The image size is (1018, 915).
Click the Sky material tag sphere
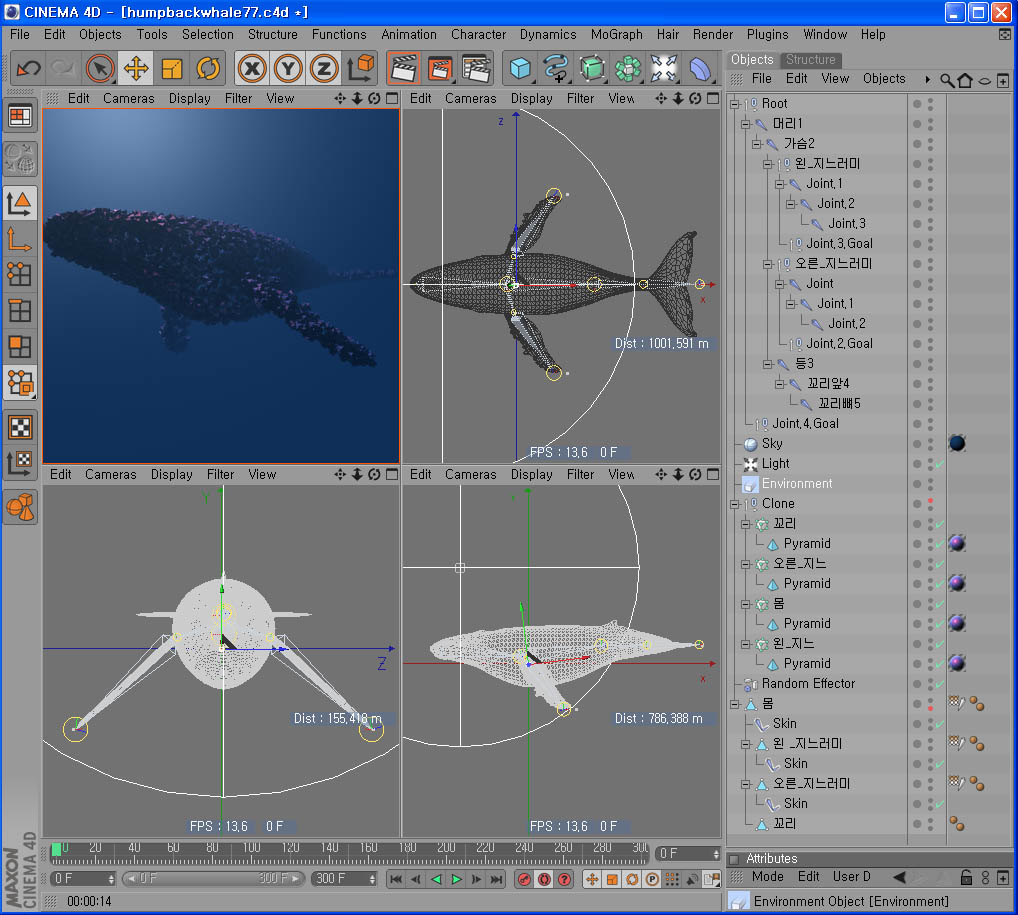tap(957, 444)
